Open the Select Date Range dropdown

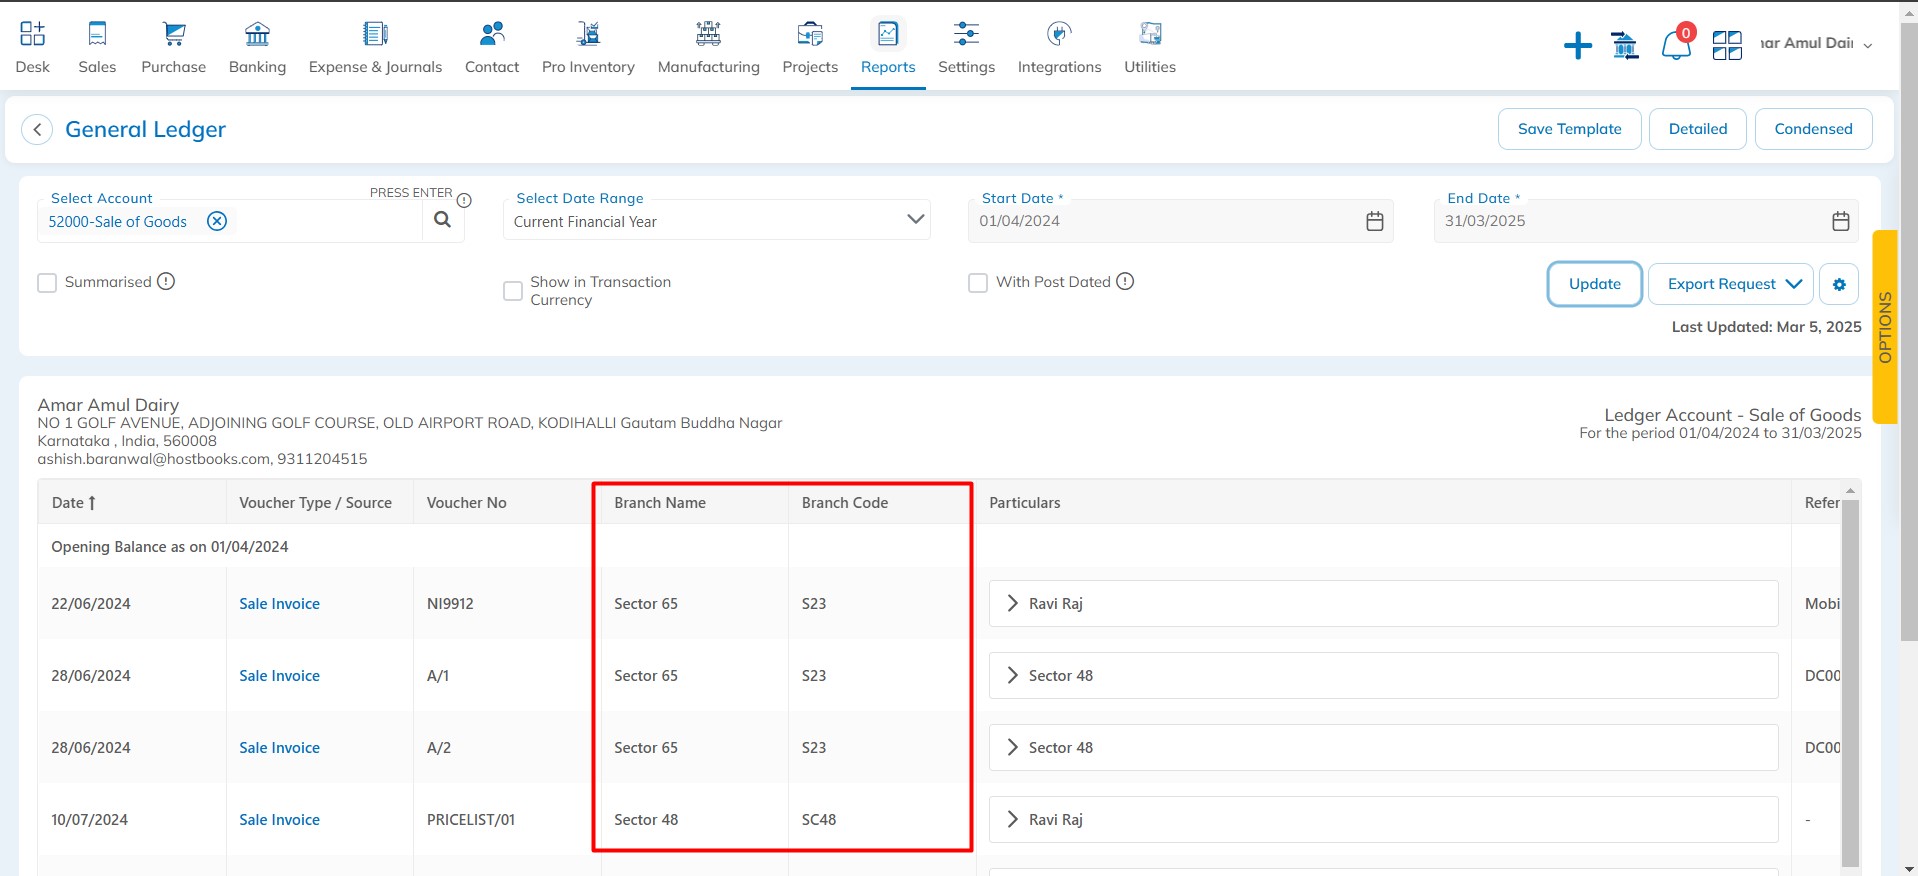click(717, 220)
